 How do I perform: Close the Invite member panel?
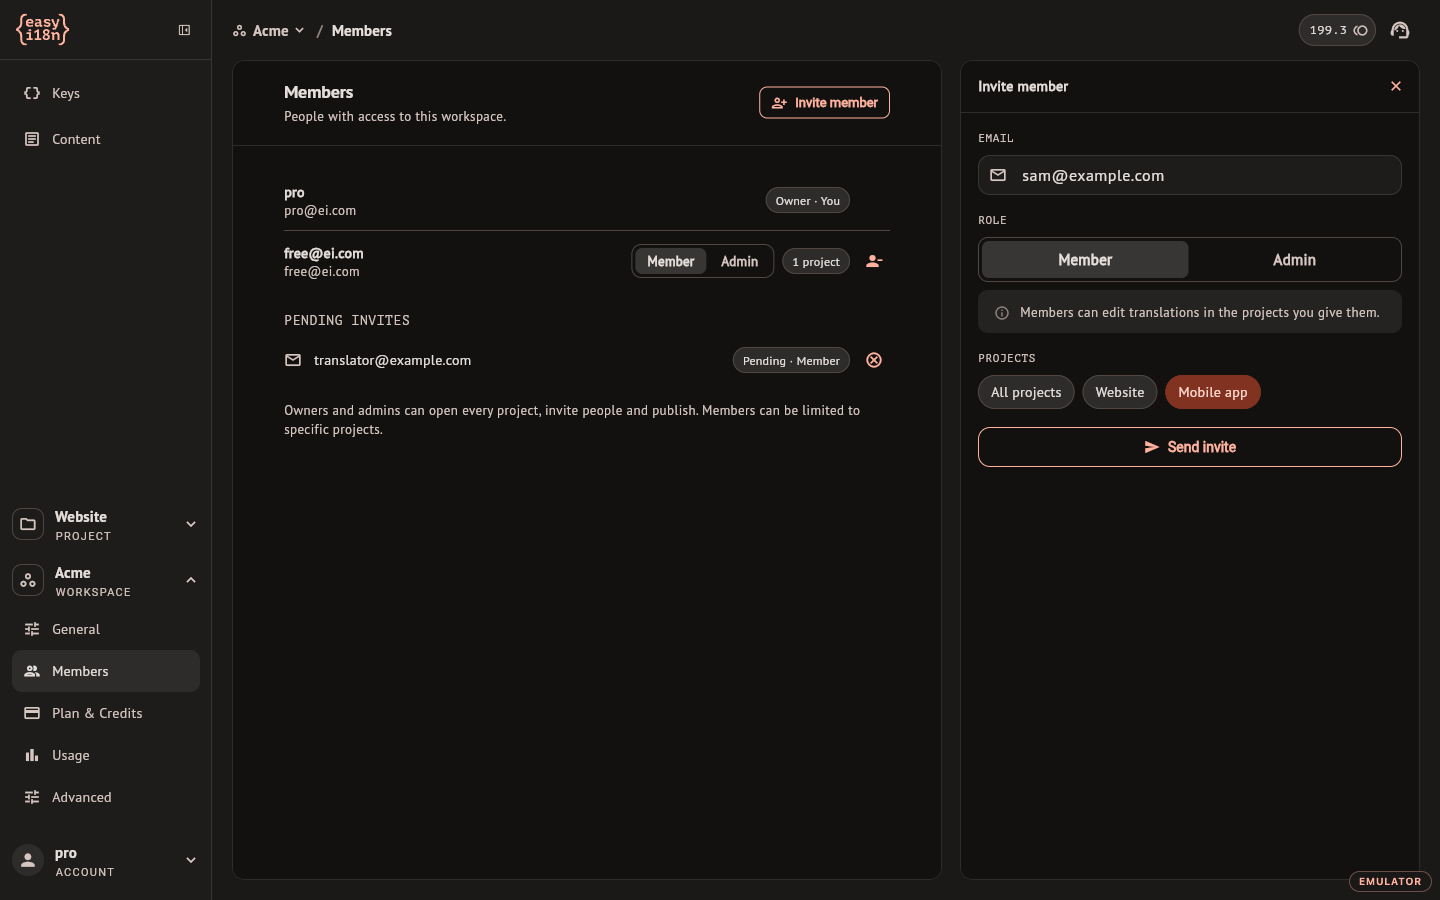click(x=1396, y=86)
